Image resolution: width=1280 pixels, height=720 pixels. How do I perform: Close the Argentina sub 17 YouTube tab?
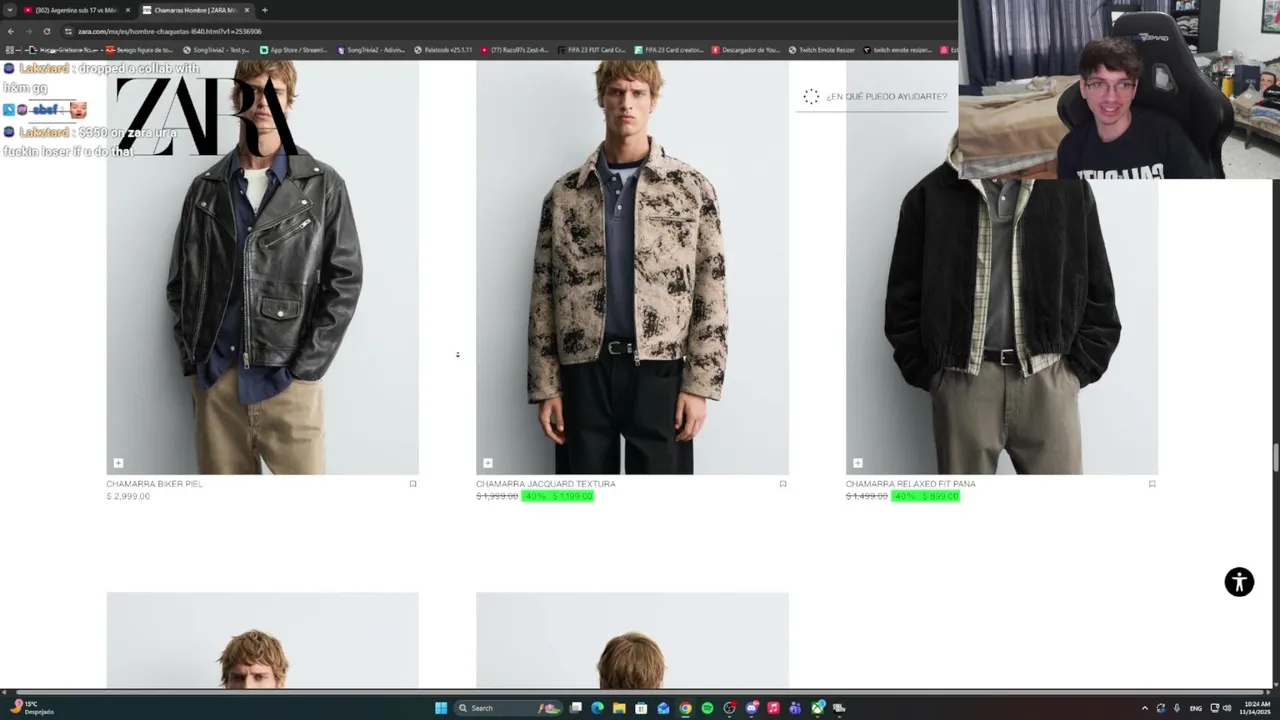tap(127, 10)
